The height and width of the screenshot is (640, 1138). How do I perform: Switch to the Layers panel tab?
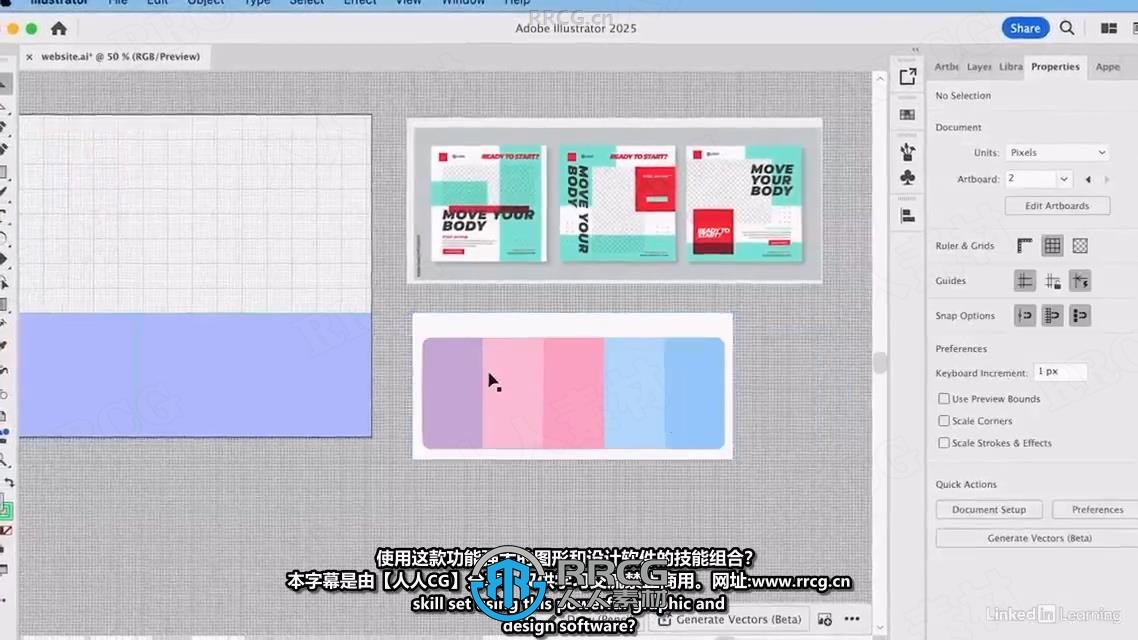tap(978, 67)
